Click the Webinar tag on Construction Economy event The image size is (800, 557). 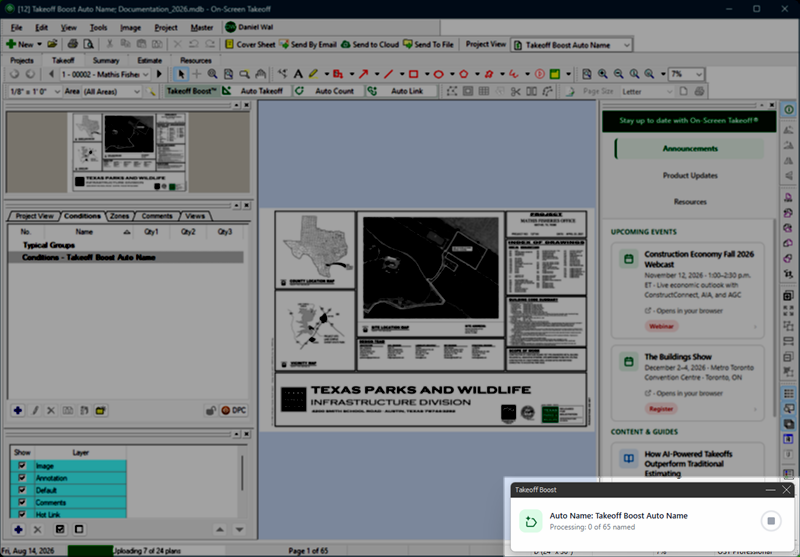pos(661,326)
